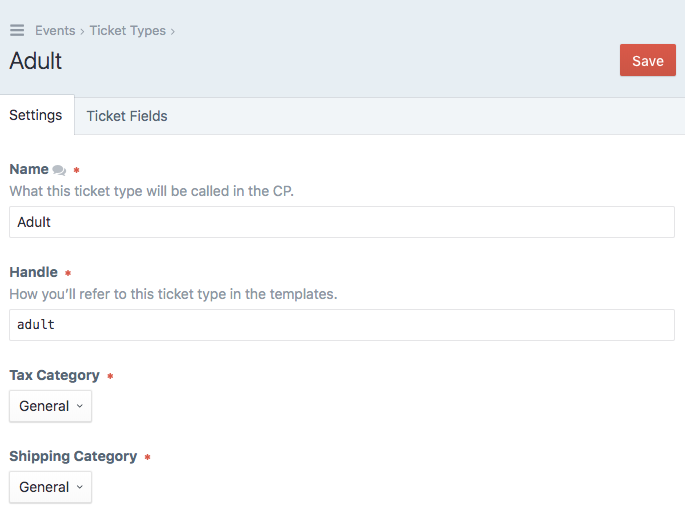685x526 pixels.
Task: Click the red required asterisk next to Name
Action: click(76, 170)
